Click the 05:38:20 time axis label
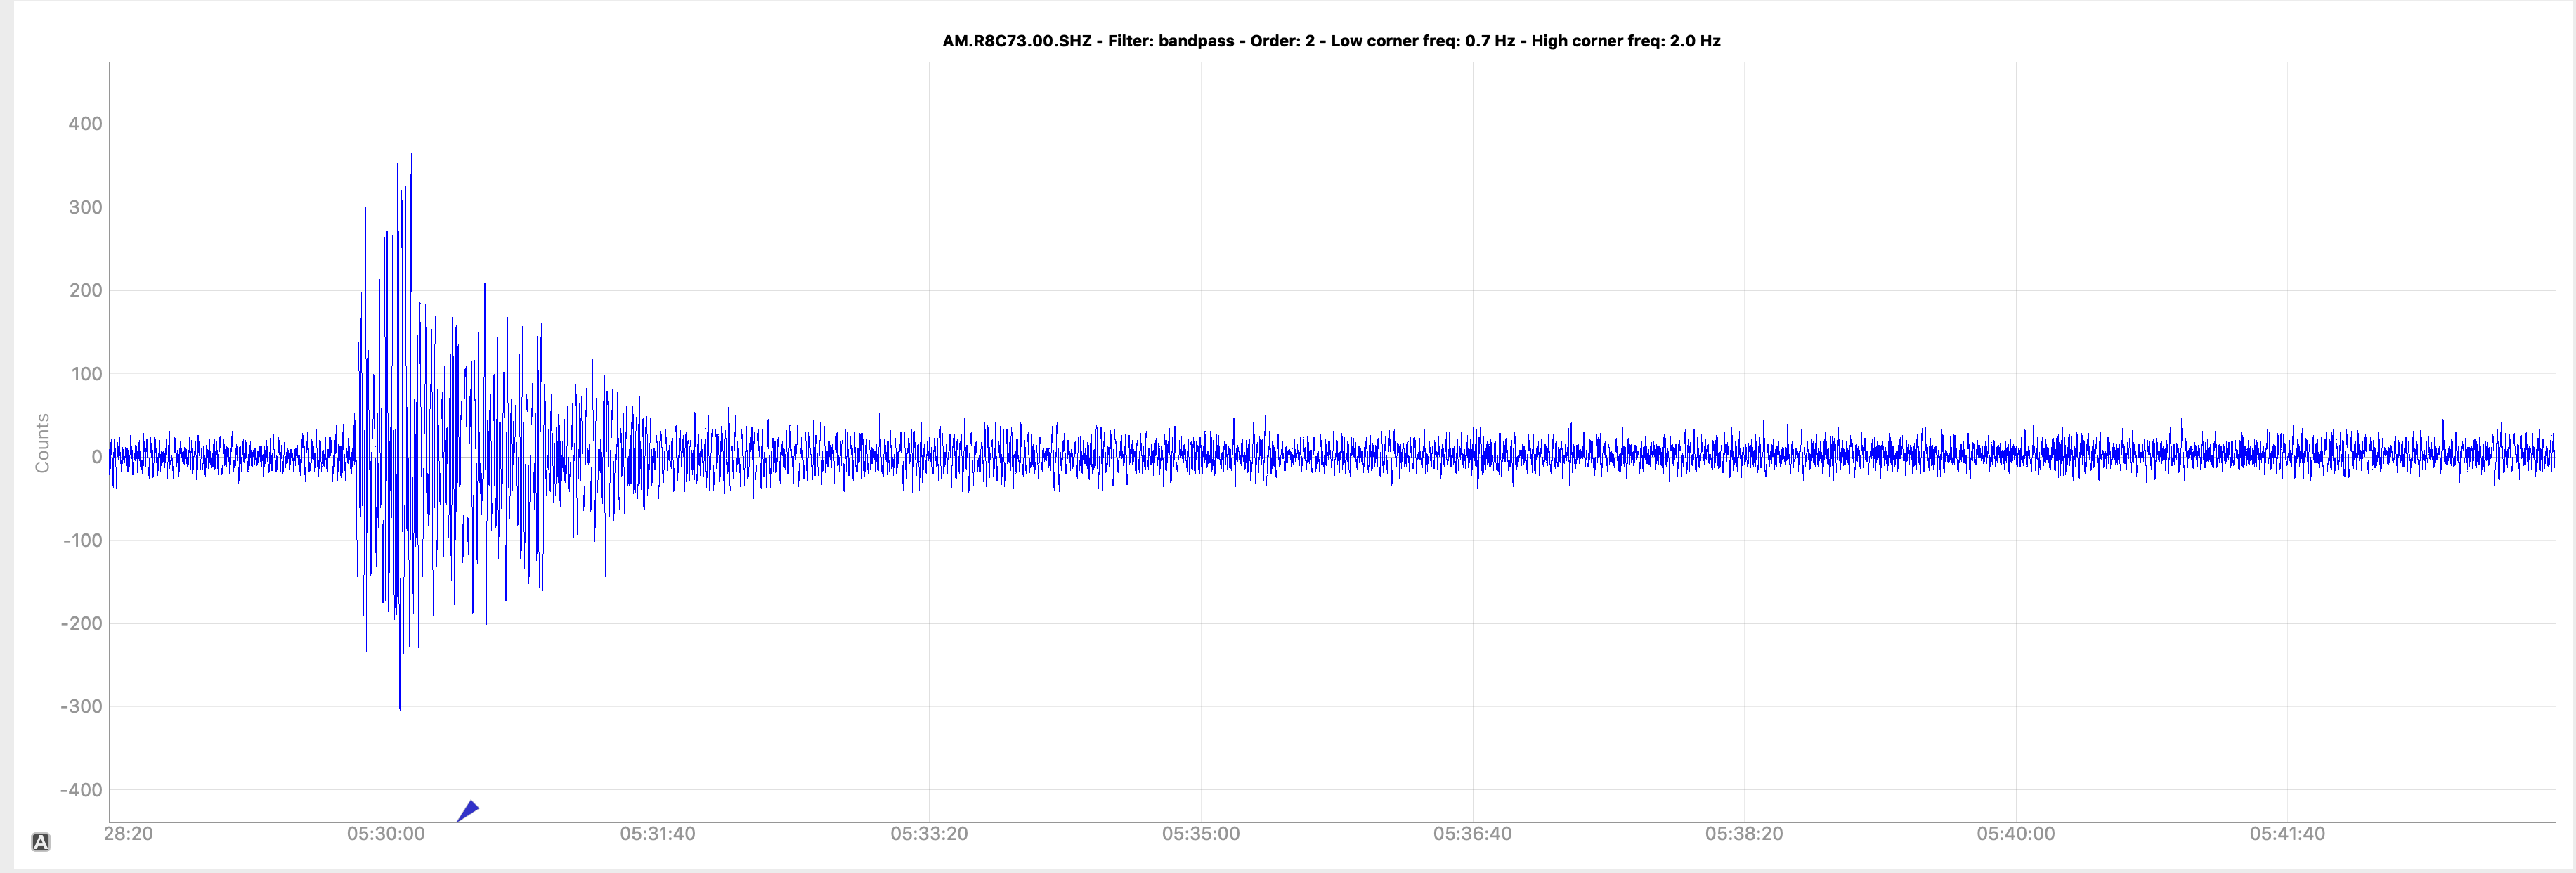The height and width of the screenshot is (873, 2576). (x=1744, y=834)
